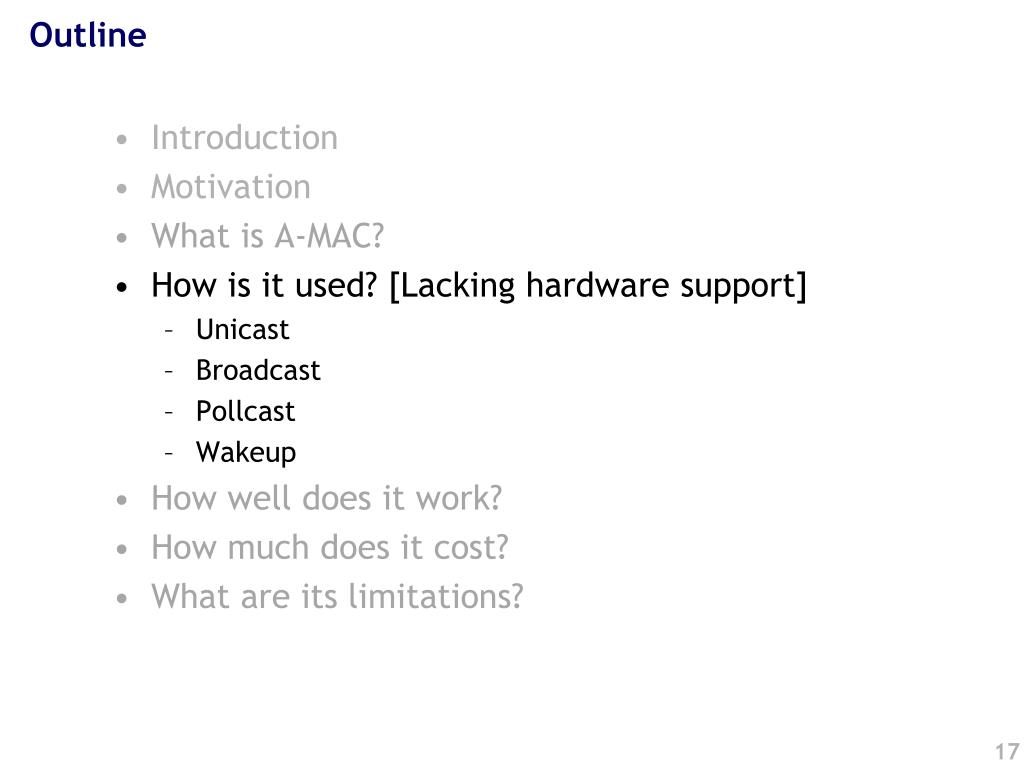Screen dimensions: 1024x768
Task: Click 'What are its limitations?' line
Action: (x=337, y=596)
